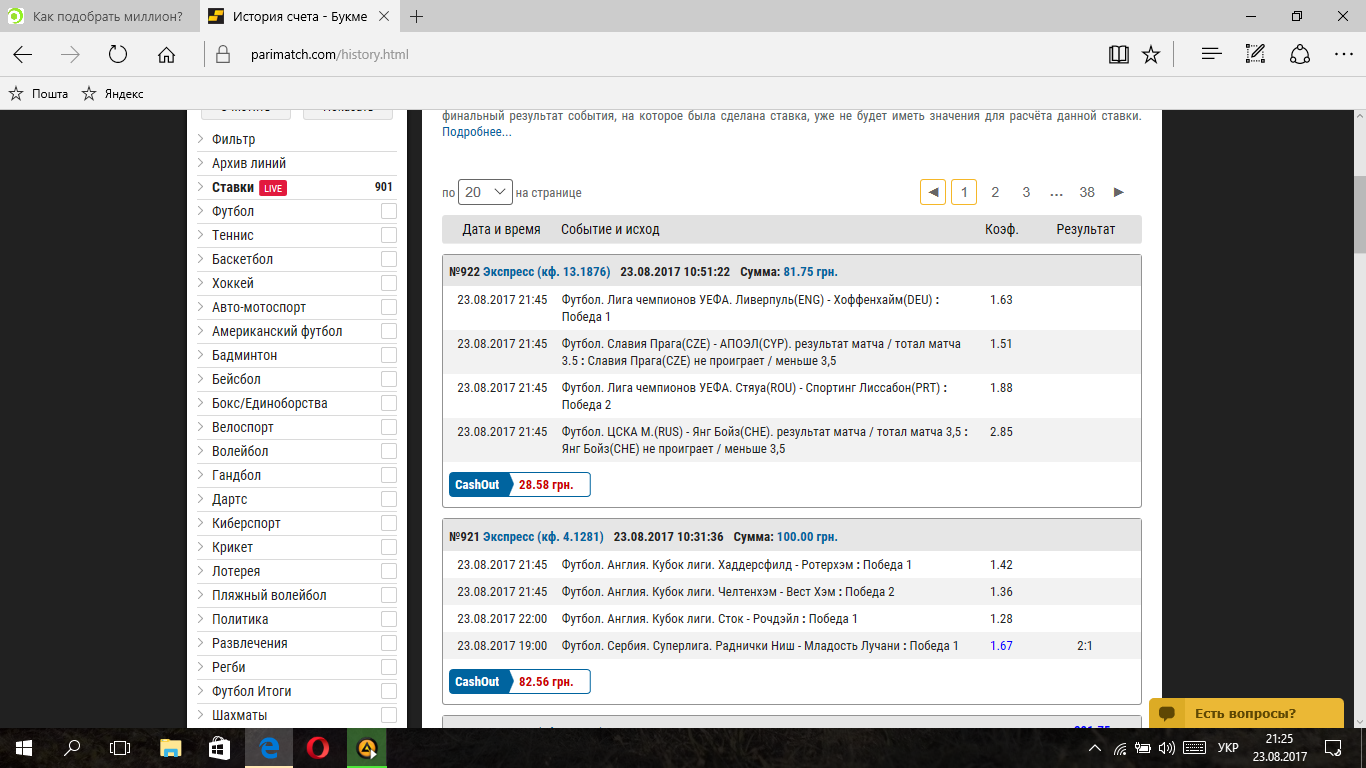Screen dimensions: 1366x768
Task: Tick the Теннис checkbox
Action: click(x=389, y=235)
